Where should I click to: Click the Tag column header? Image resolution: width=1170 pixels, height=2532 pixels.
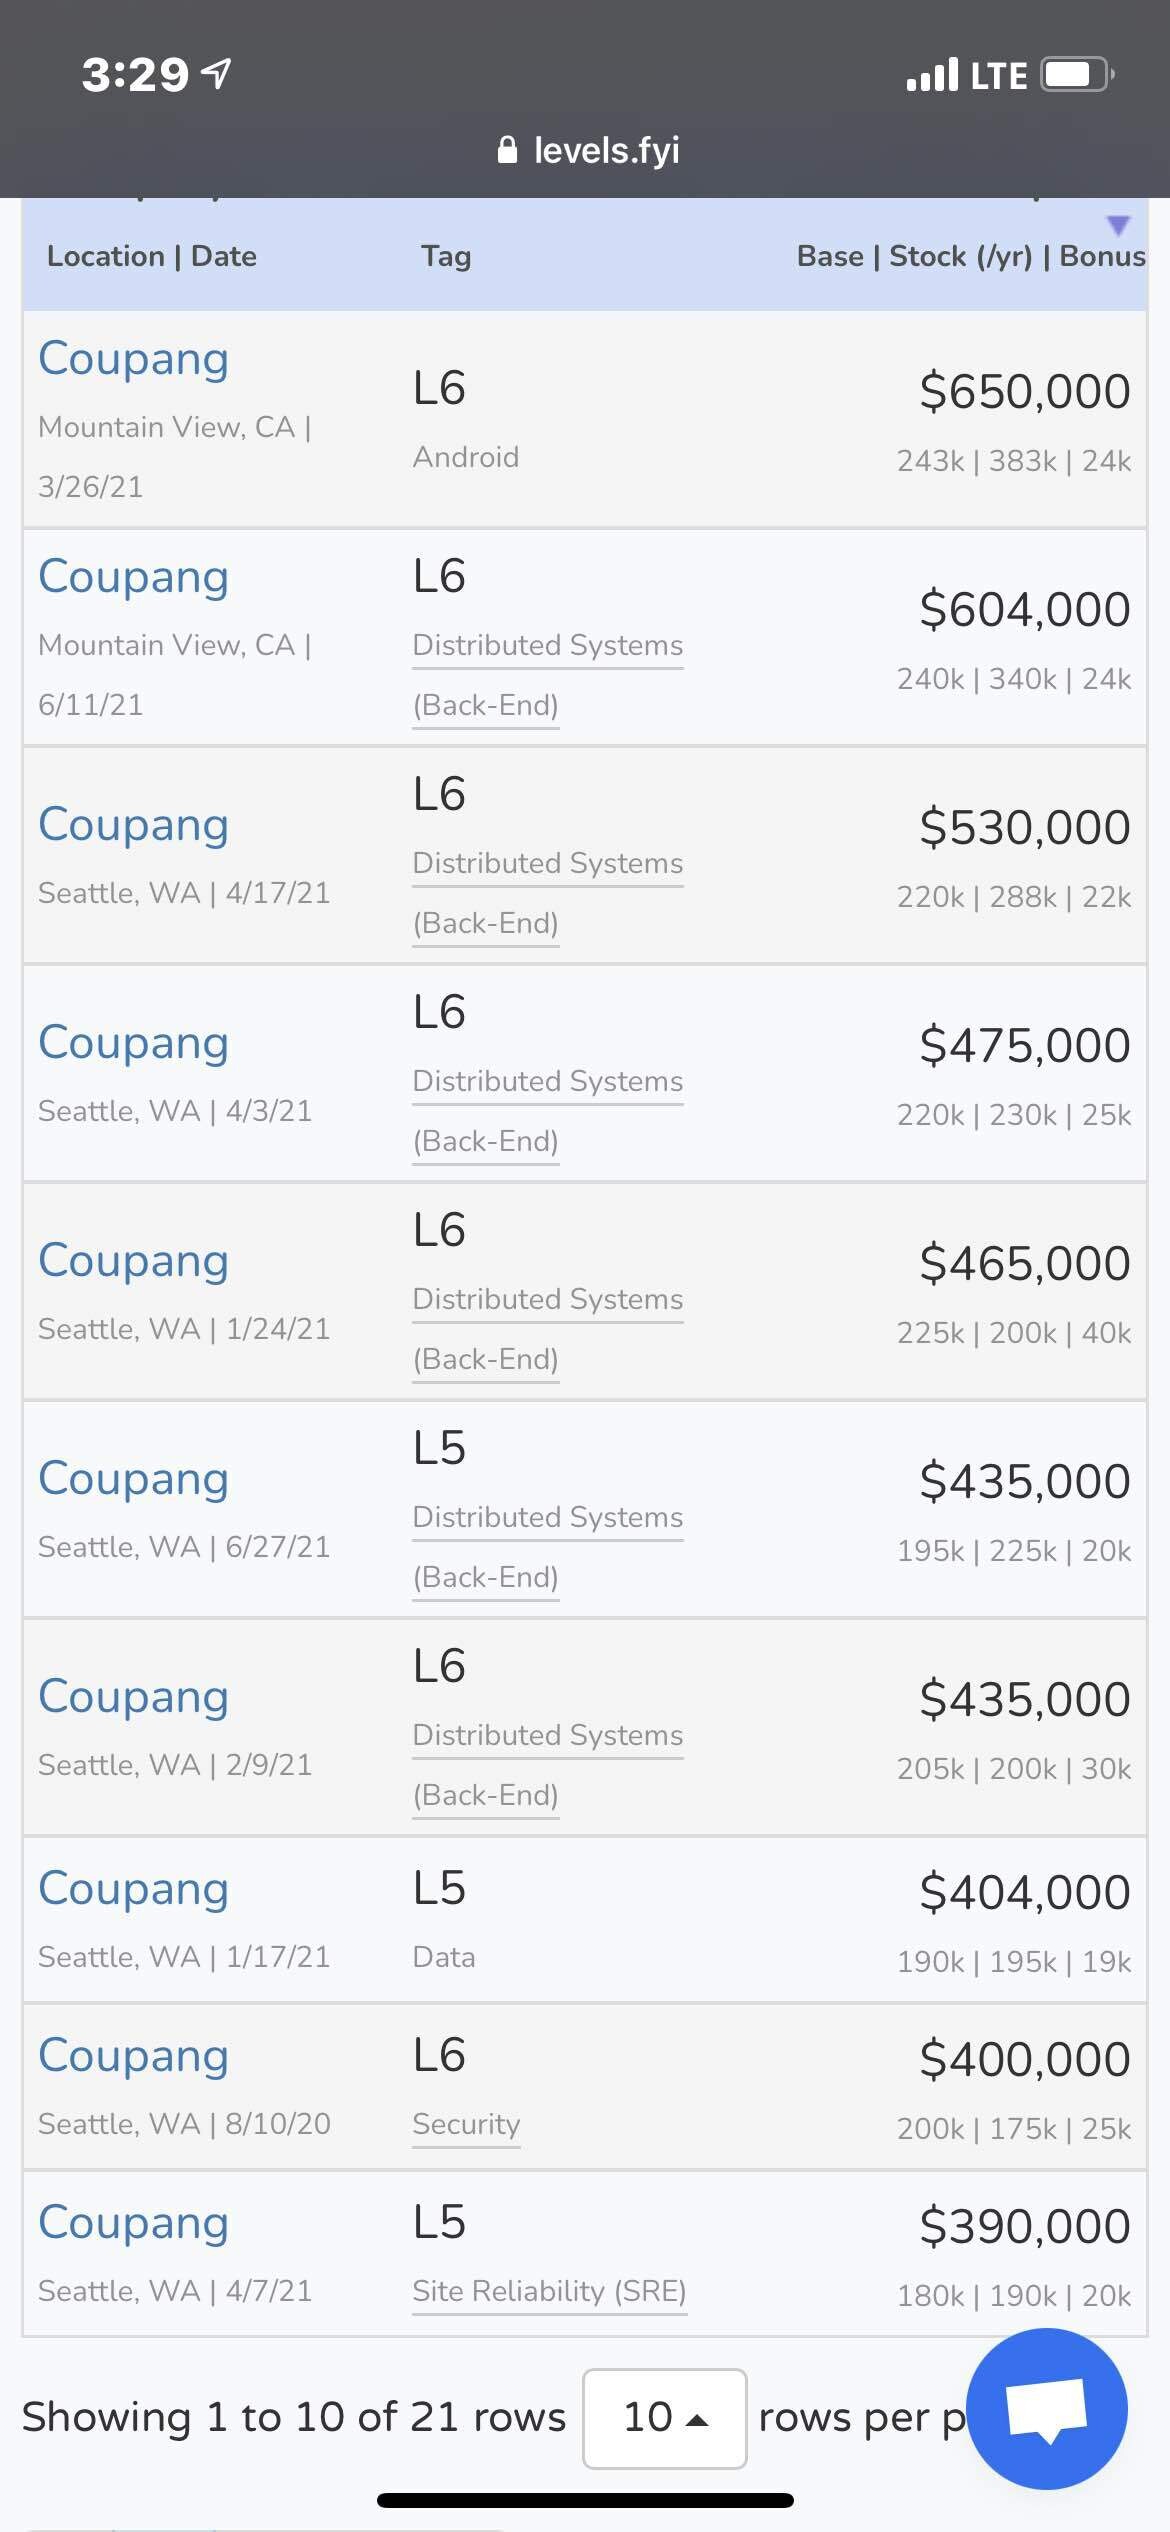[x=445, y=256]
